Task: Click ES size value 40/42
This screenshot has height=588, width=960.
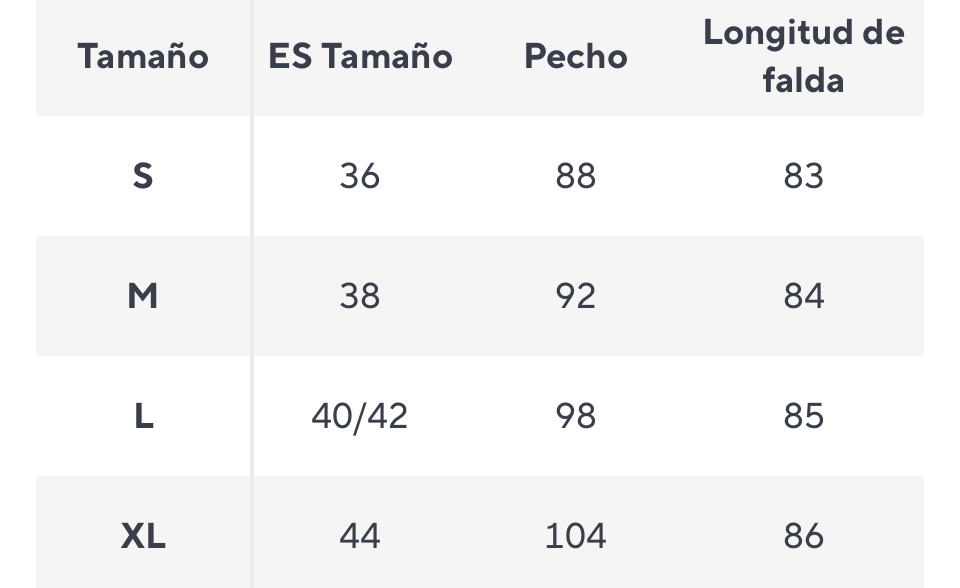Action: coord(360,416)
